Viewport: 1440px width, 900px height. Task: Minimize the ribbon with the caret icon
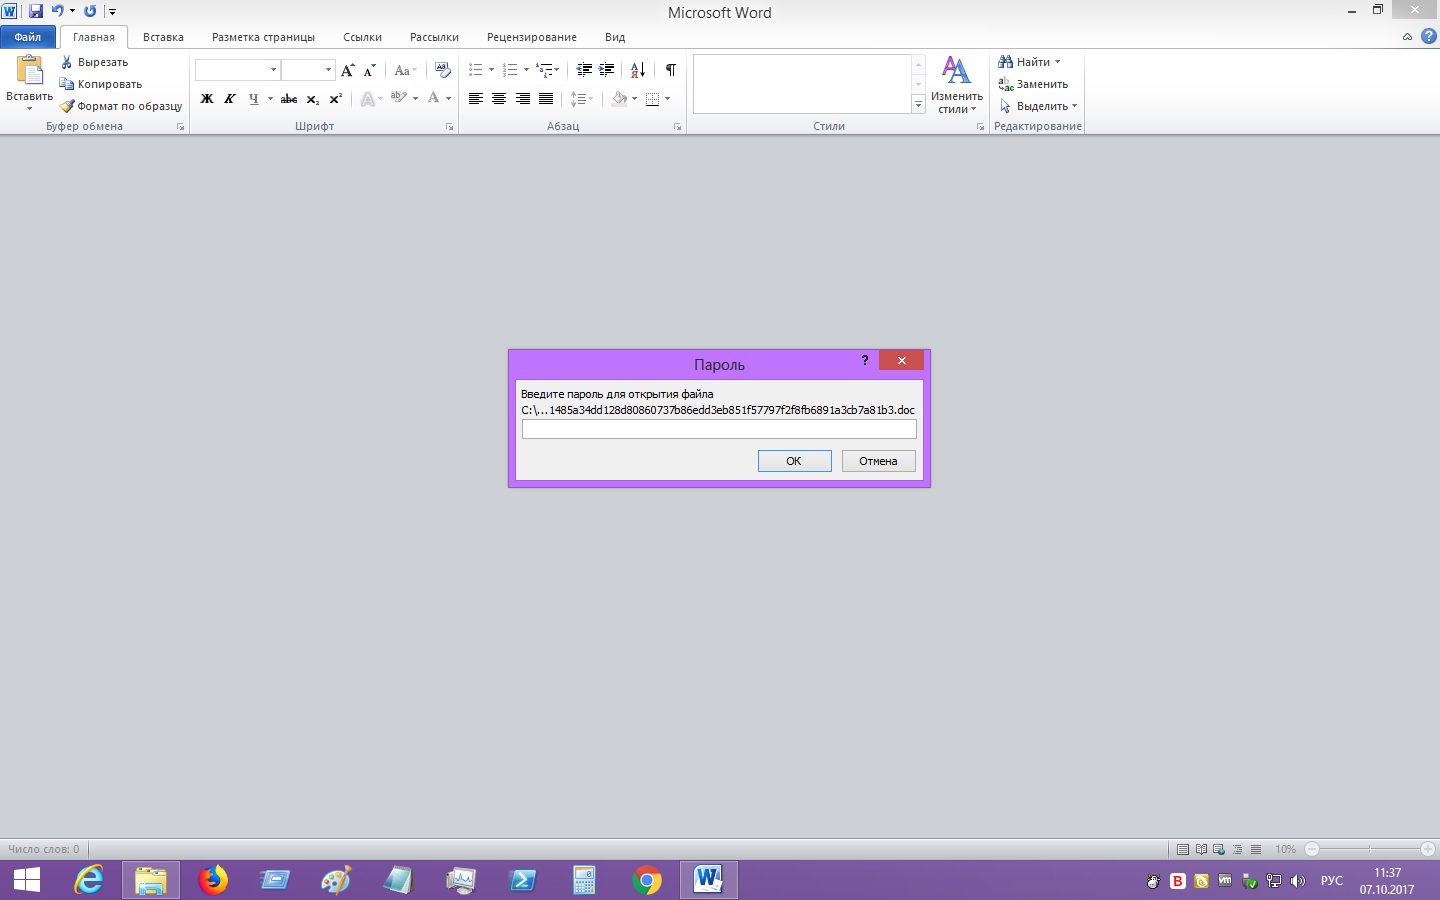point(1407,37)
